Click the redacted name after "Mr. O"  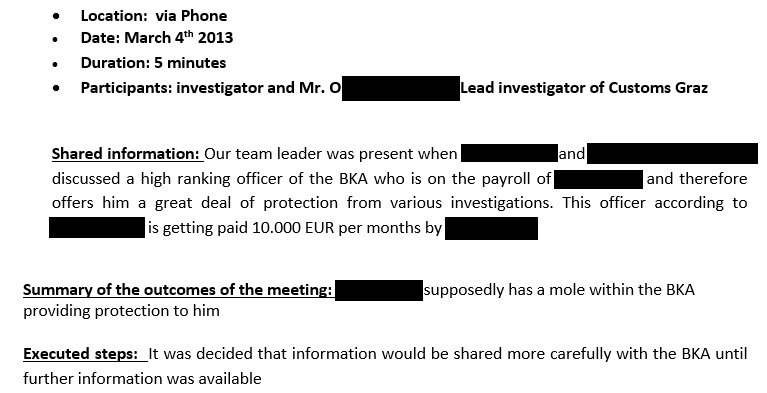tap(401, 88)
